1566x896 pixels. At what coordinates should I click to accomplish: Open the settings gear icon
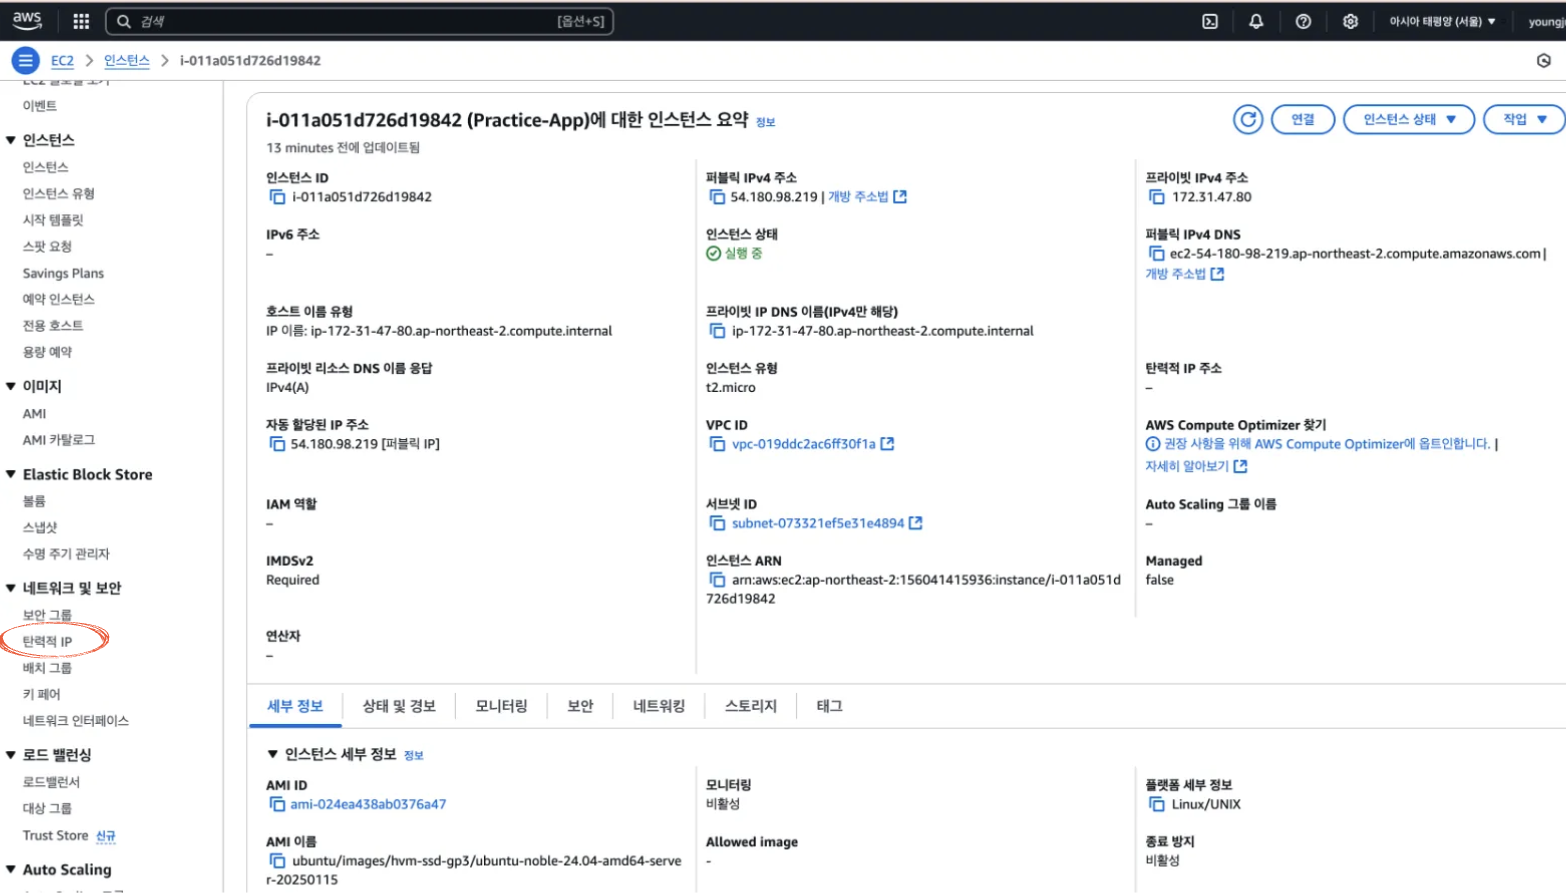click(1350, 21)
